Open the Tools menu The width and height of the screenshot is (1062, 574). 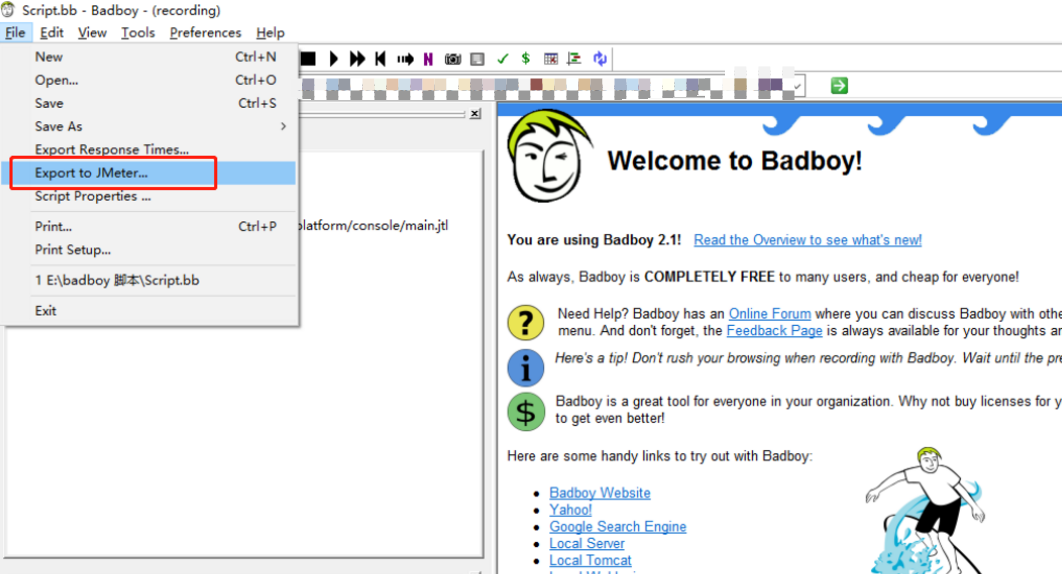(138, 33)
